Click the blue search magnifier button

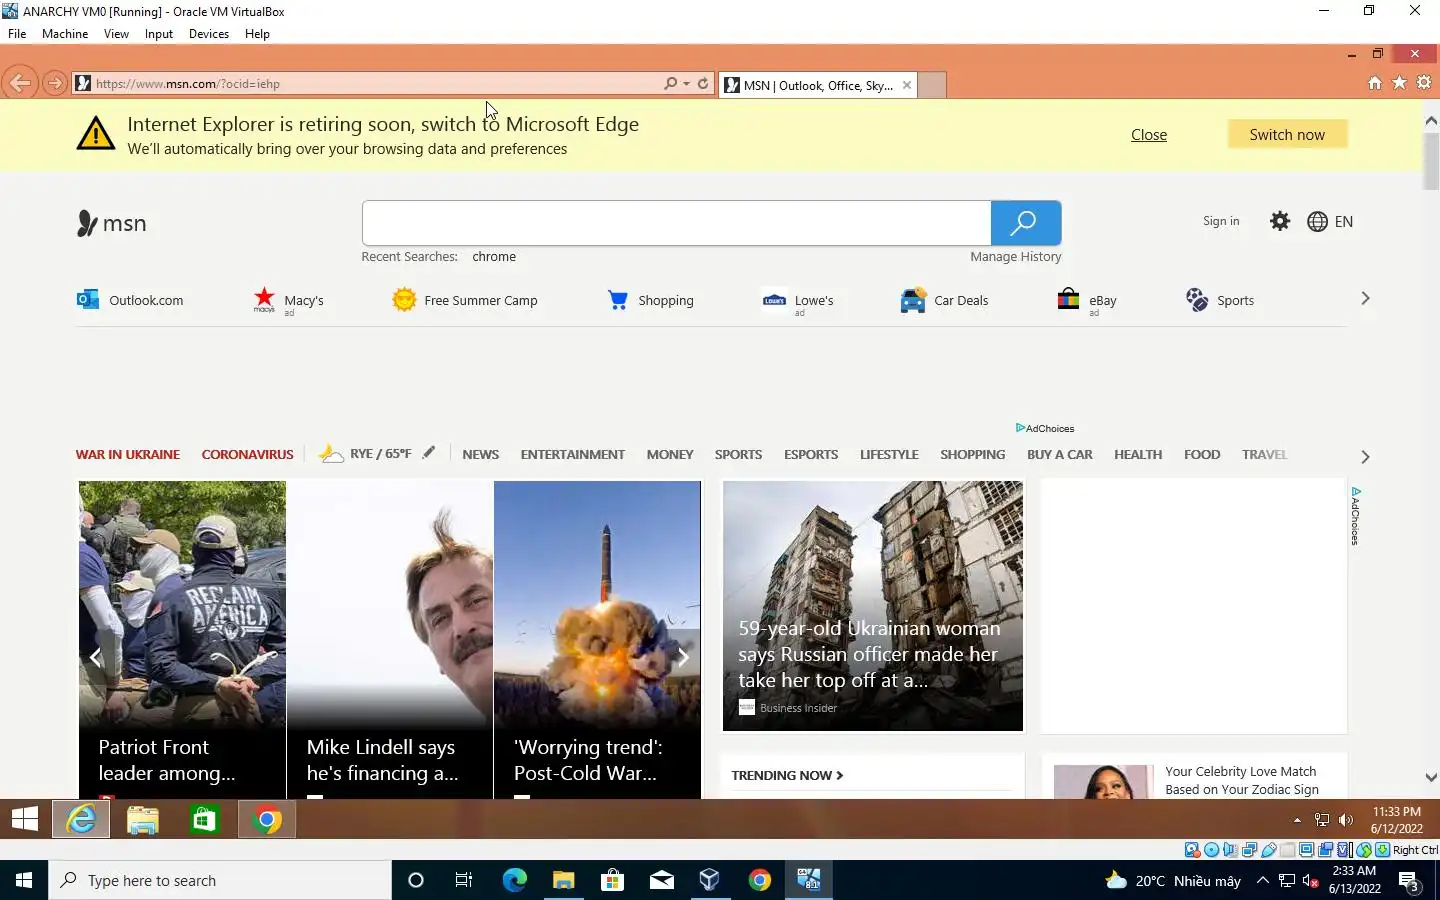pos(1026,223)
